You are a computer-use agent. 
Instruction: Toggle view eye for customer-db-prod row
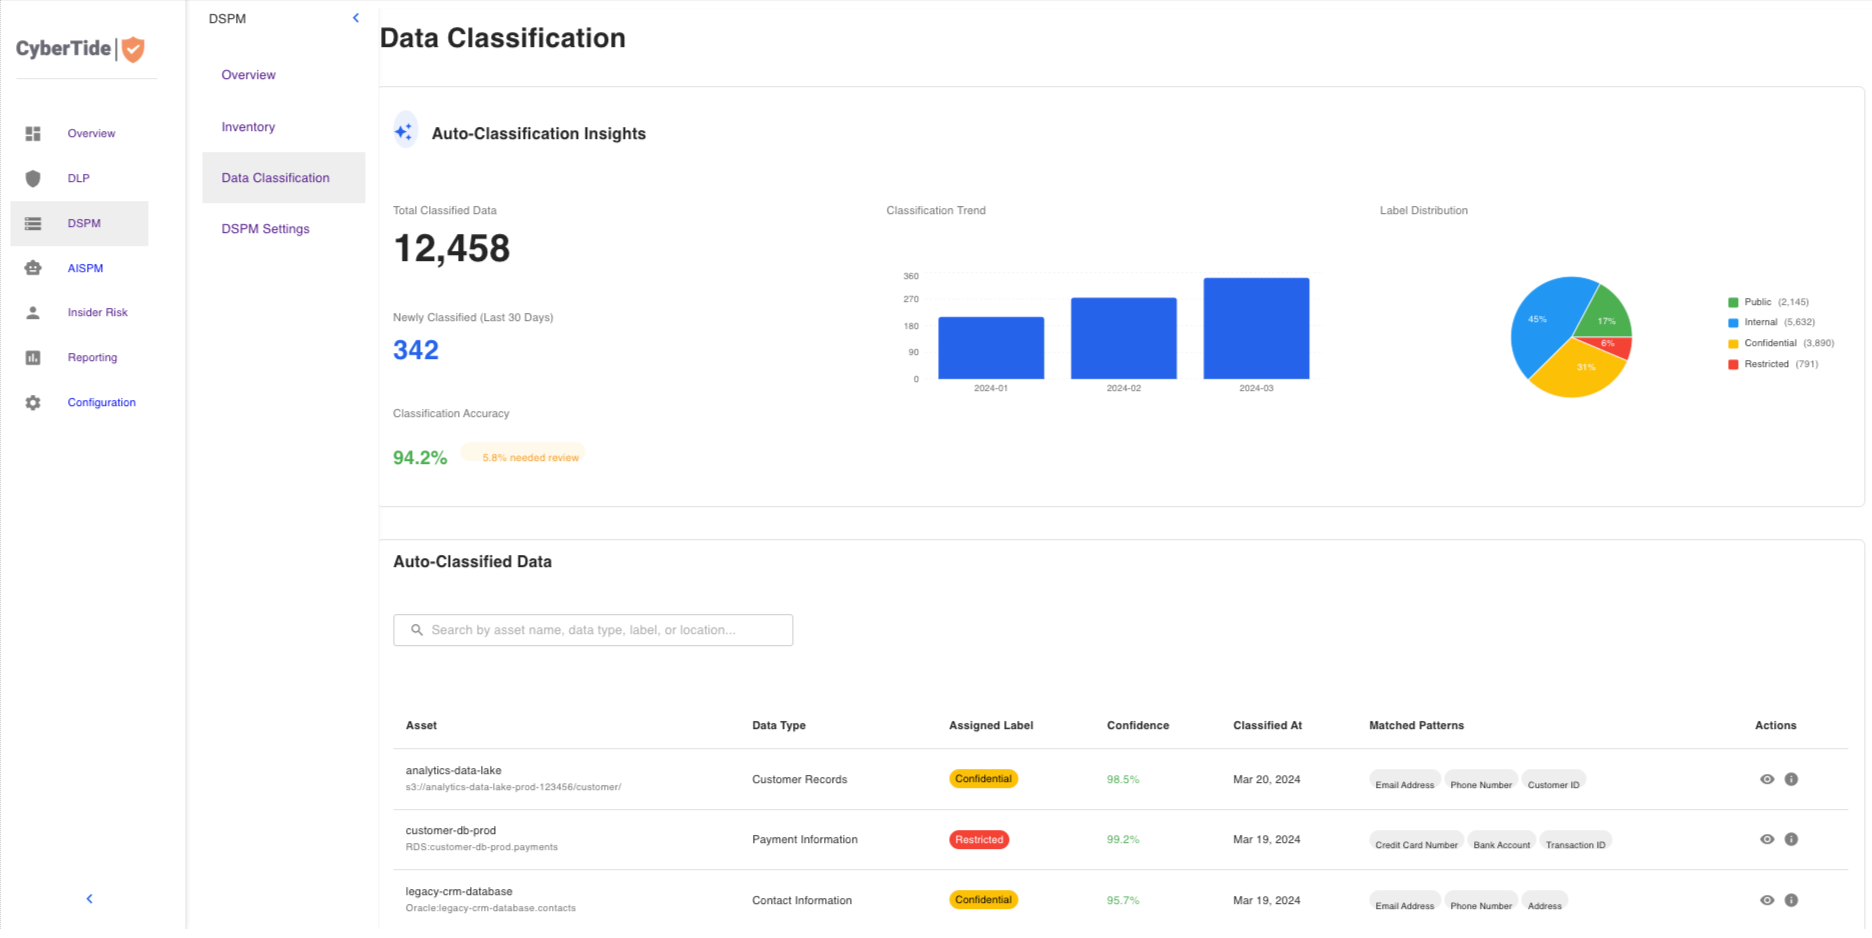coord(1767,840)
